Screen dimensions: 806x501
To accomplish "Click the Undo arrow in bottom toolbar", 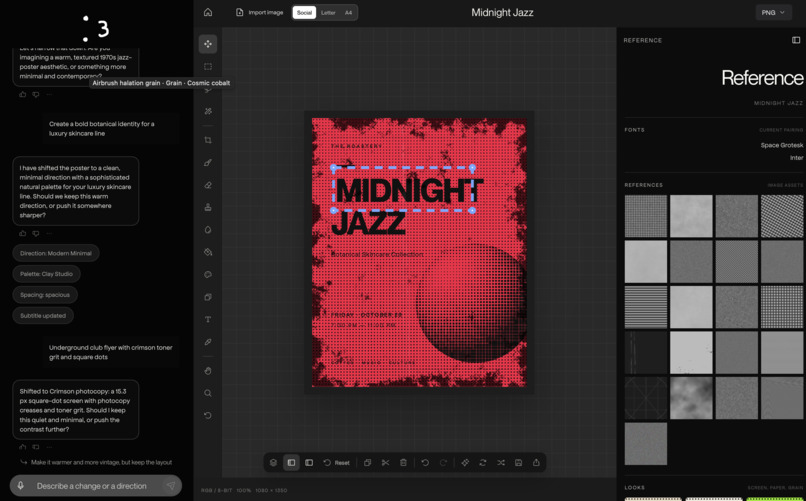I will click(x=425, y=462).
